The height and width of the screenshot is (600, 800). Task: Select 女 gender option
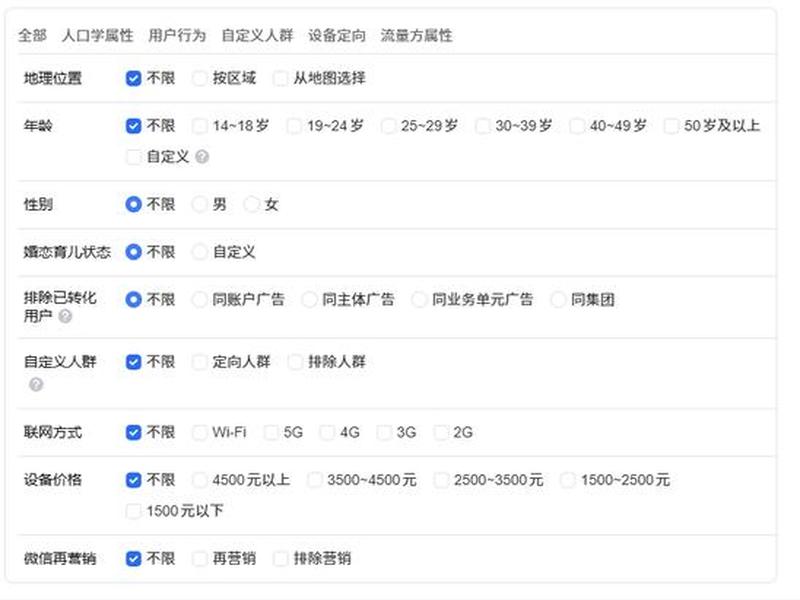coord(251,204)
